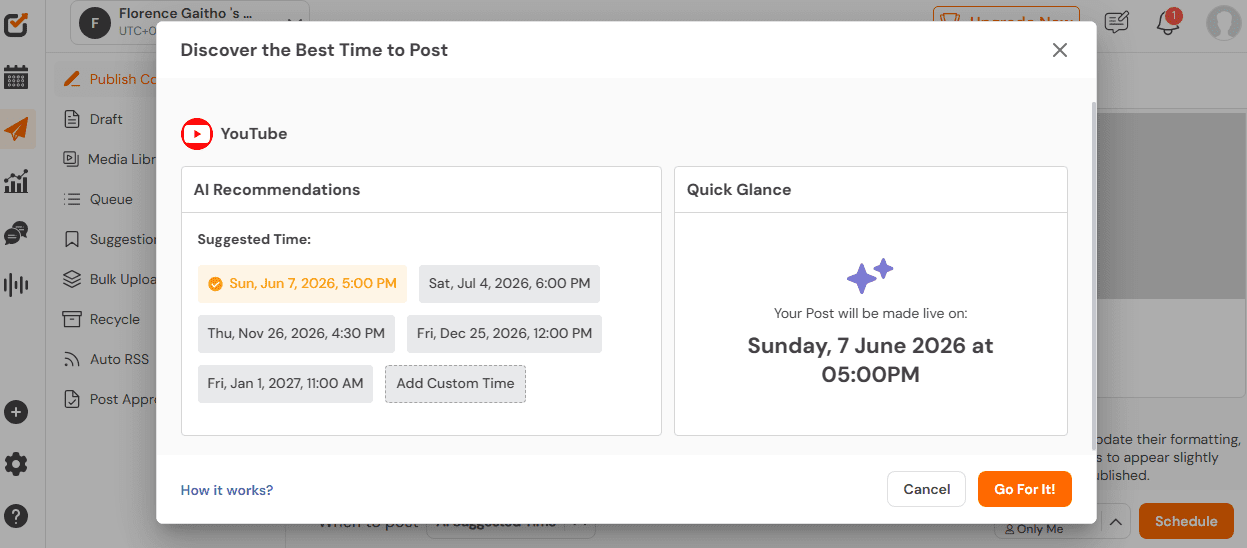This screenshot has width=1247, height=548.
Task: Pick Thu, Nov 26, 2026, 4:30 PM time
Action: [x=296, y=334]
